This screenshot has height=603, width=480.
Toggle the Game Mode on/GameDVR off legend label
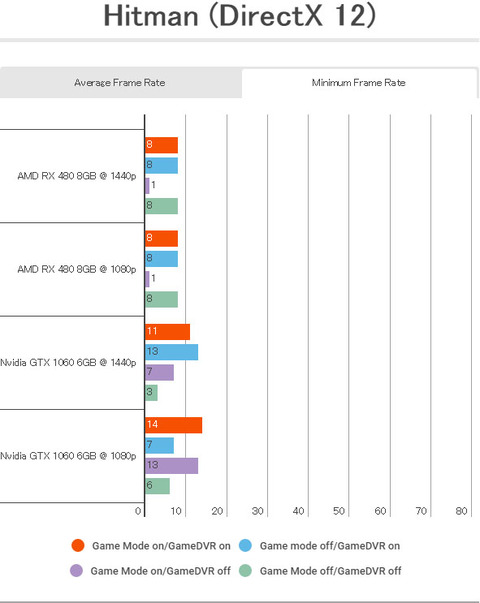161,571
